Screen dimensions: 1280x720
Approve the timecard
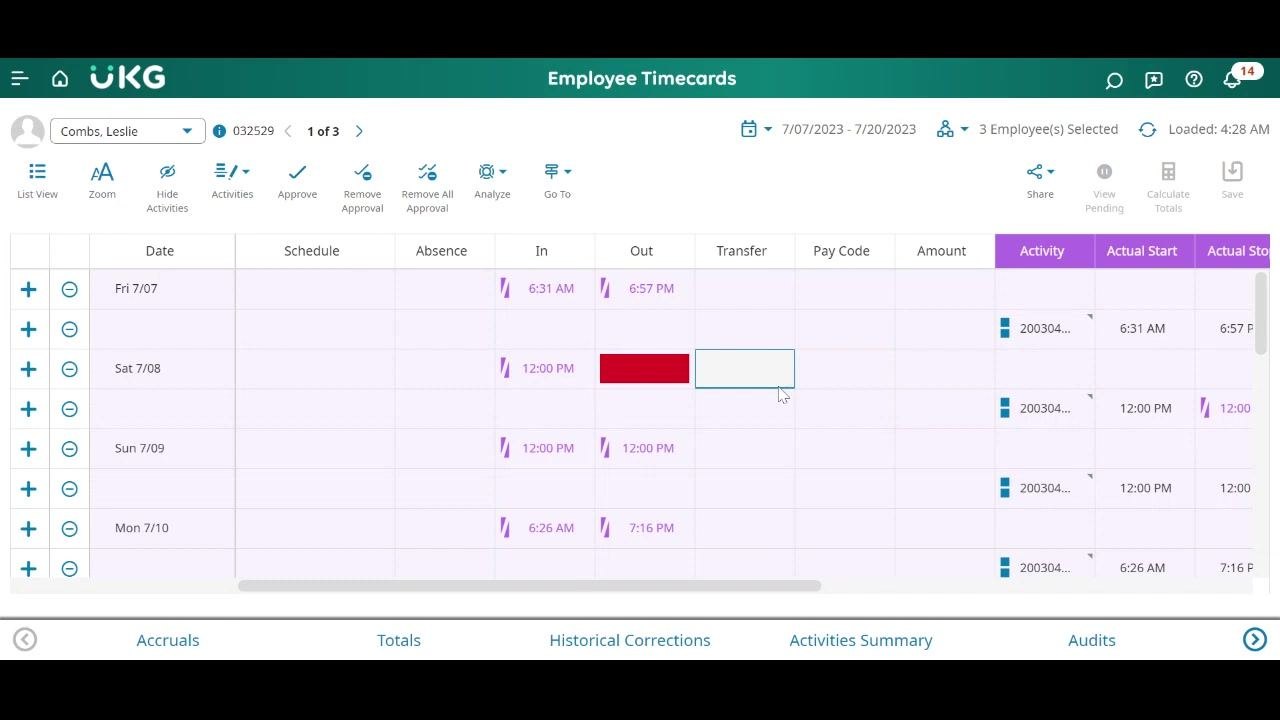(x=297, y=180)
